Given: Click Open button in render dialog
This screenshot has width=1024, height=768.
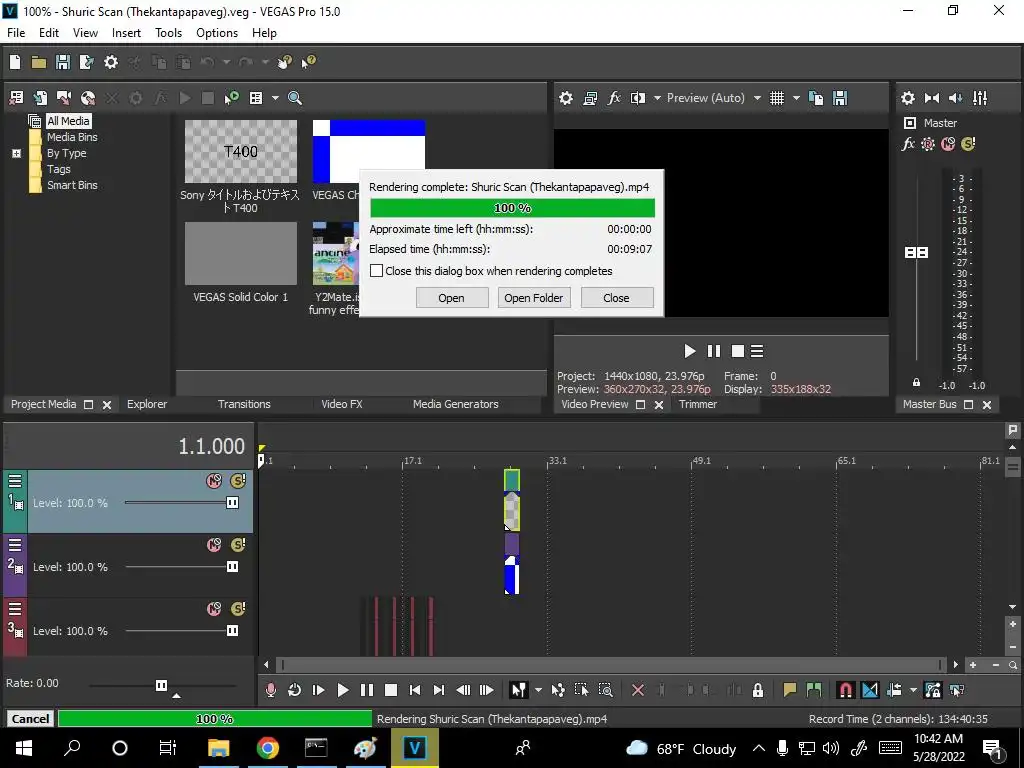Looking at the screenshot, I should click(452, 298).
